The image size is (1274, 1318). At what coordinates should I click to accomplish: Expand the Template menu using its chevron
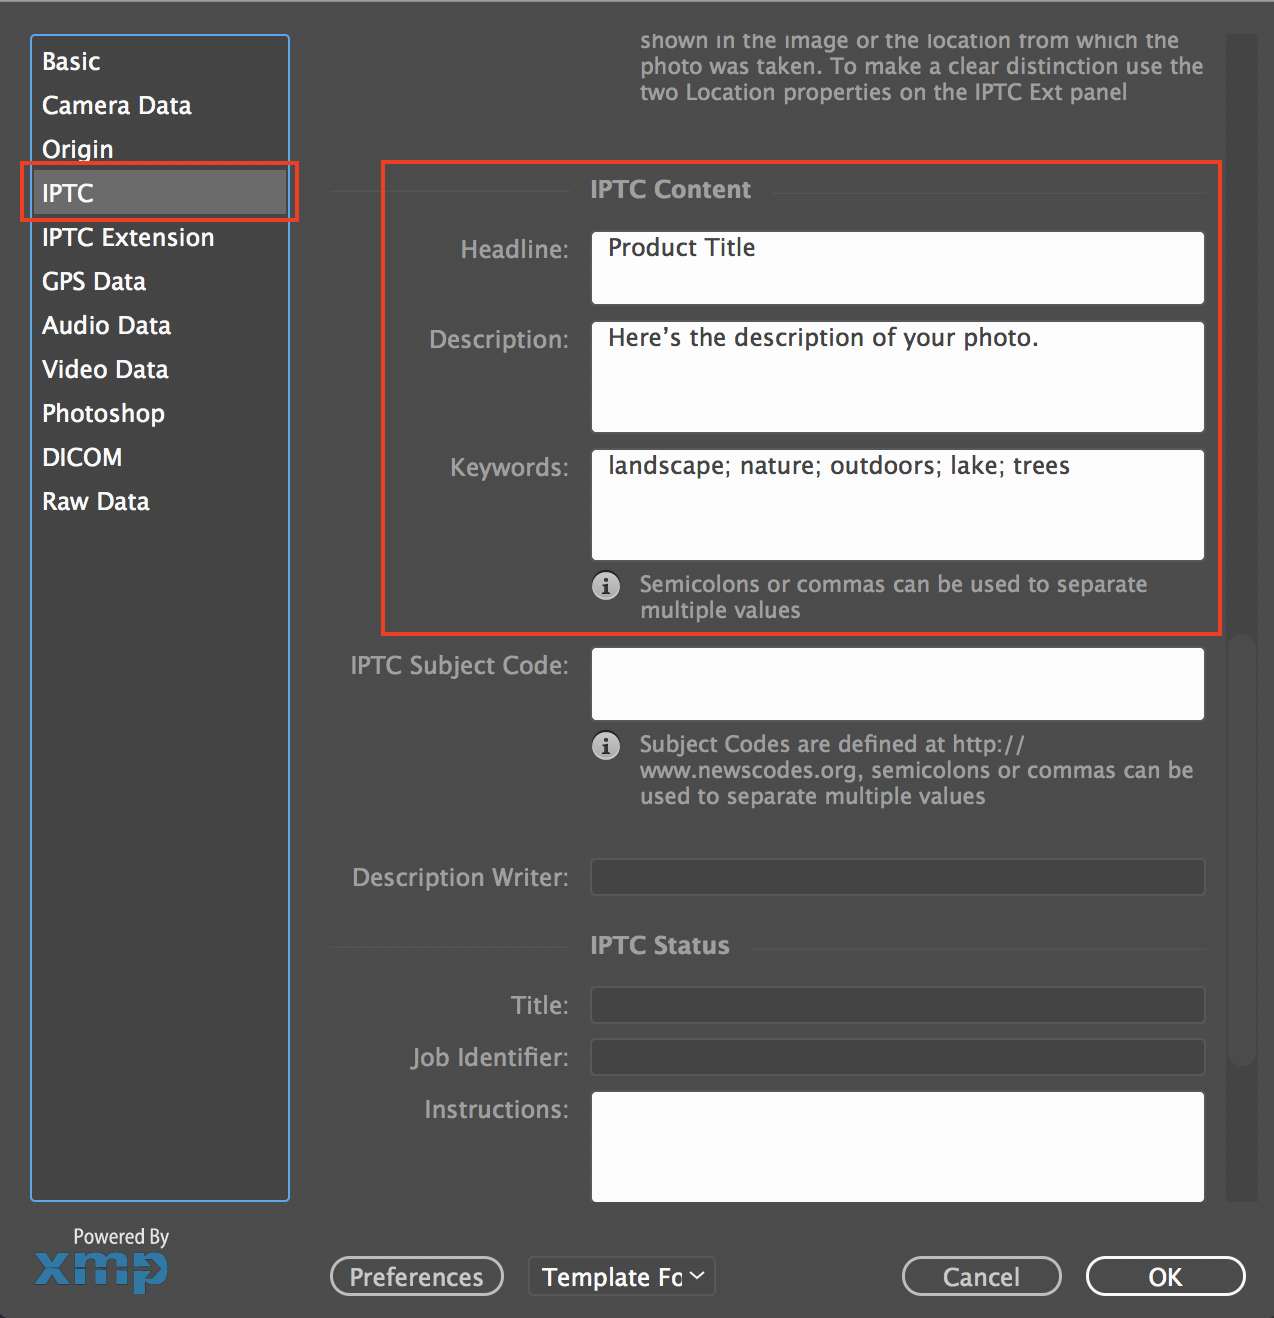click(x=695, y=1276)
